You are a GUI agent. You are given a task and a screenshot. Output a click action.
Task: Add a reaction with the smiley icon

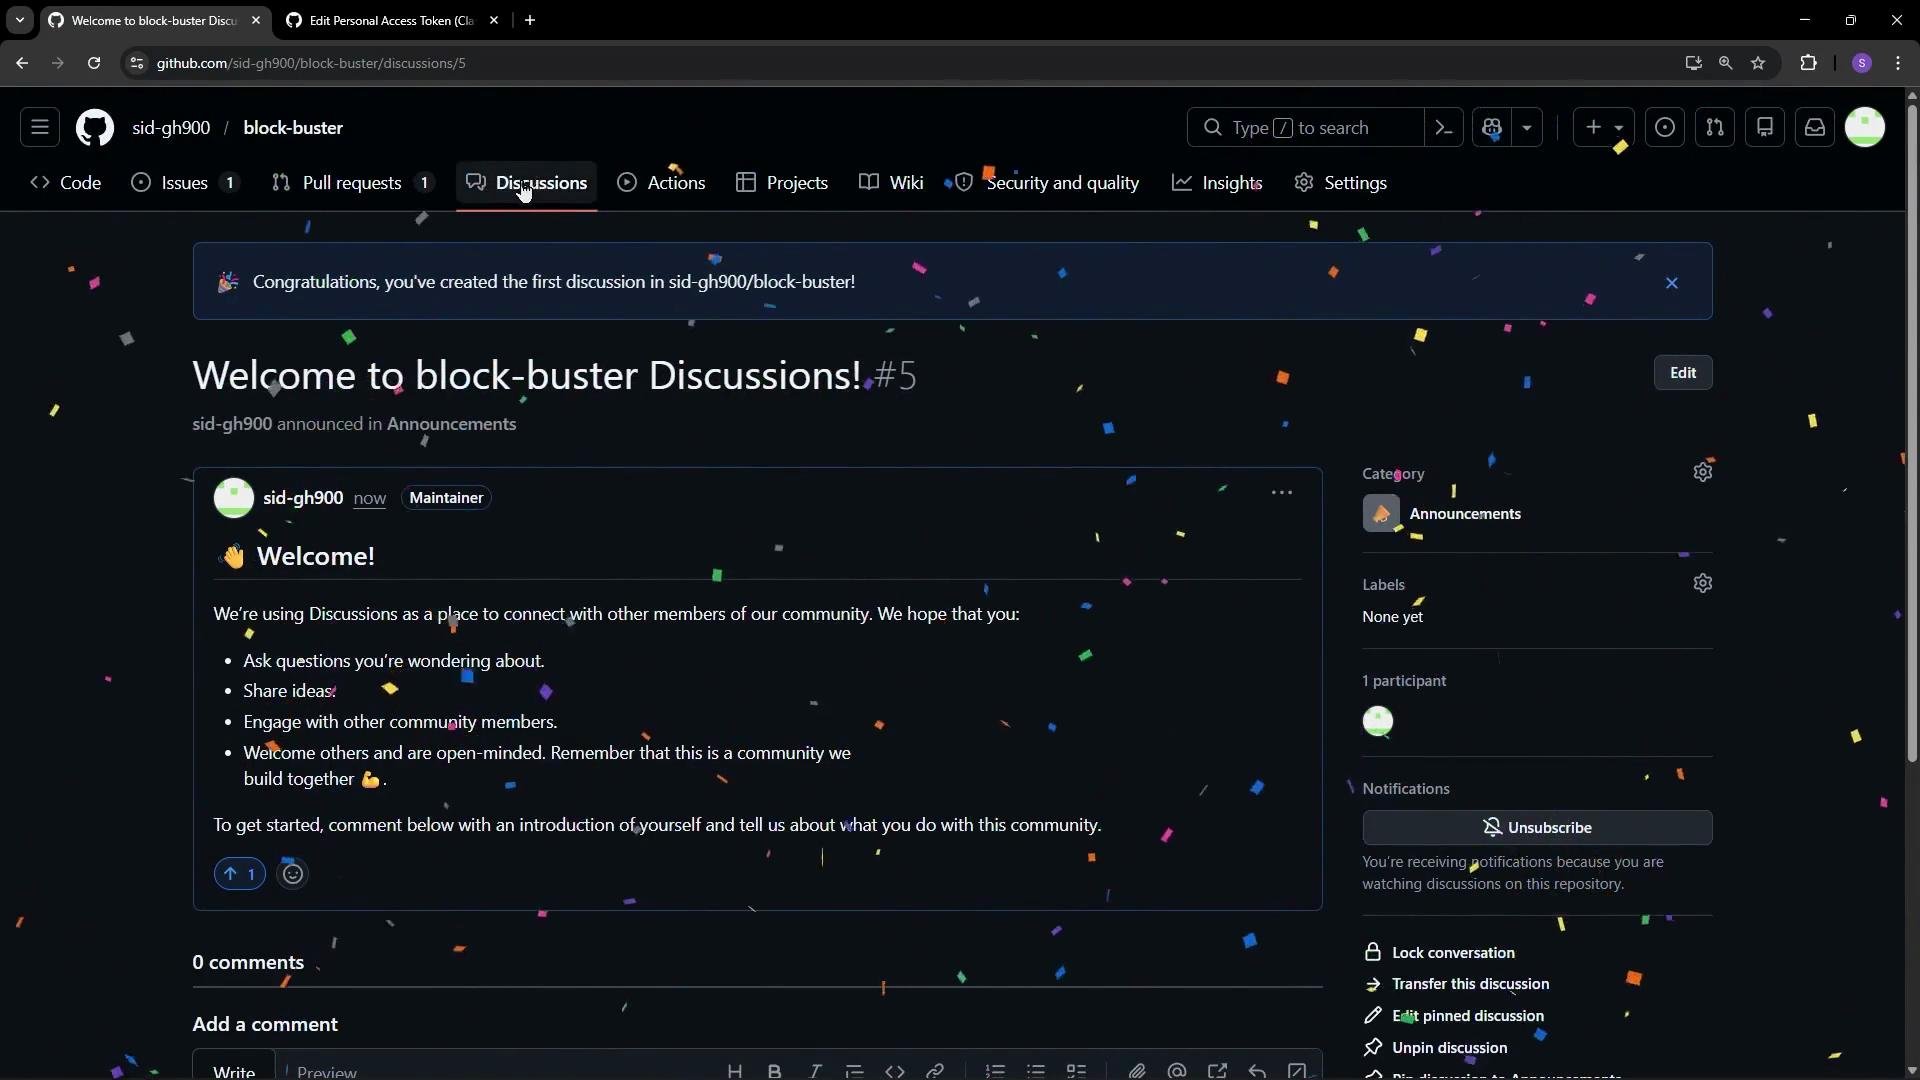coord(292,874)
